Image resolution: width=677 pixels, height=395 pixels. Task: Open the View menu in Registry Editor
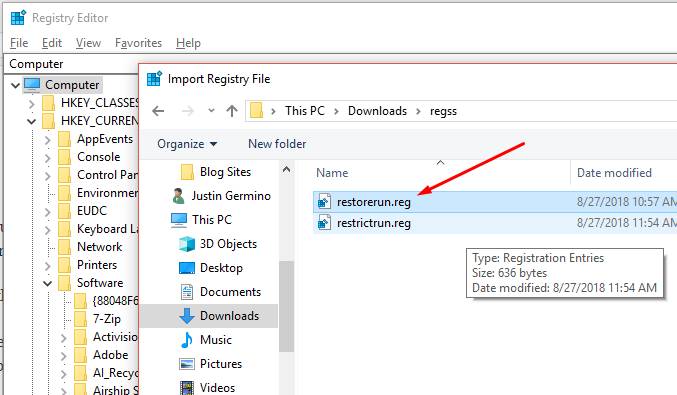tap(88, 43)
